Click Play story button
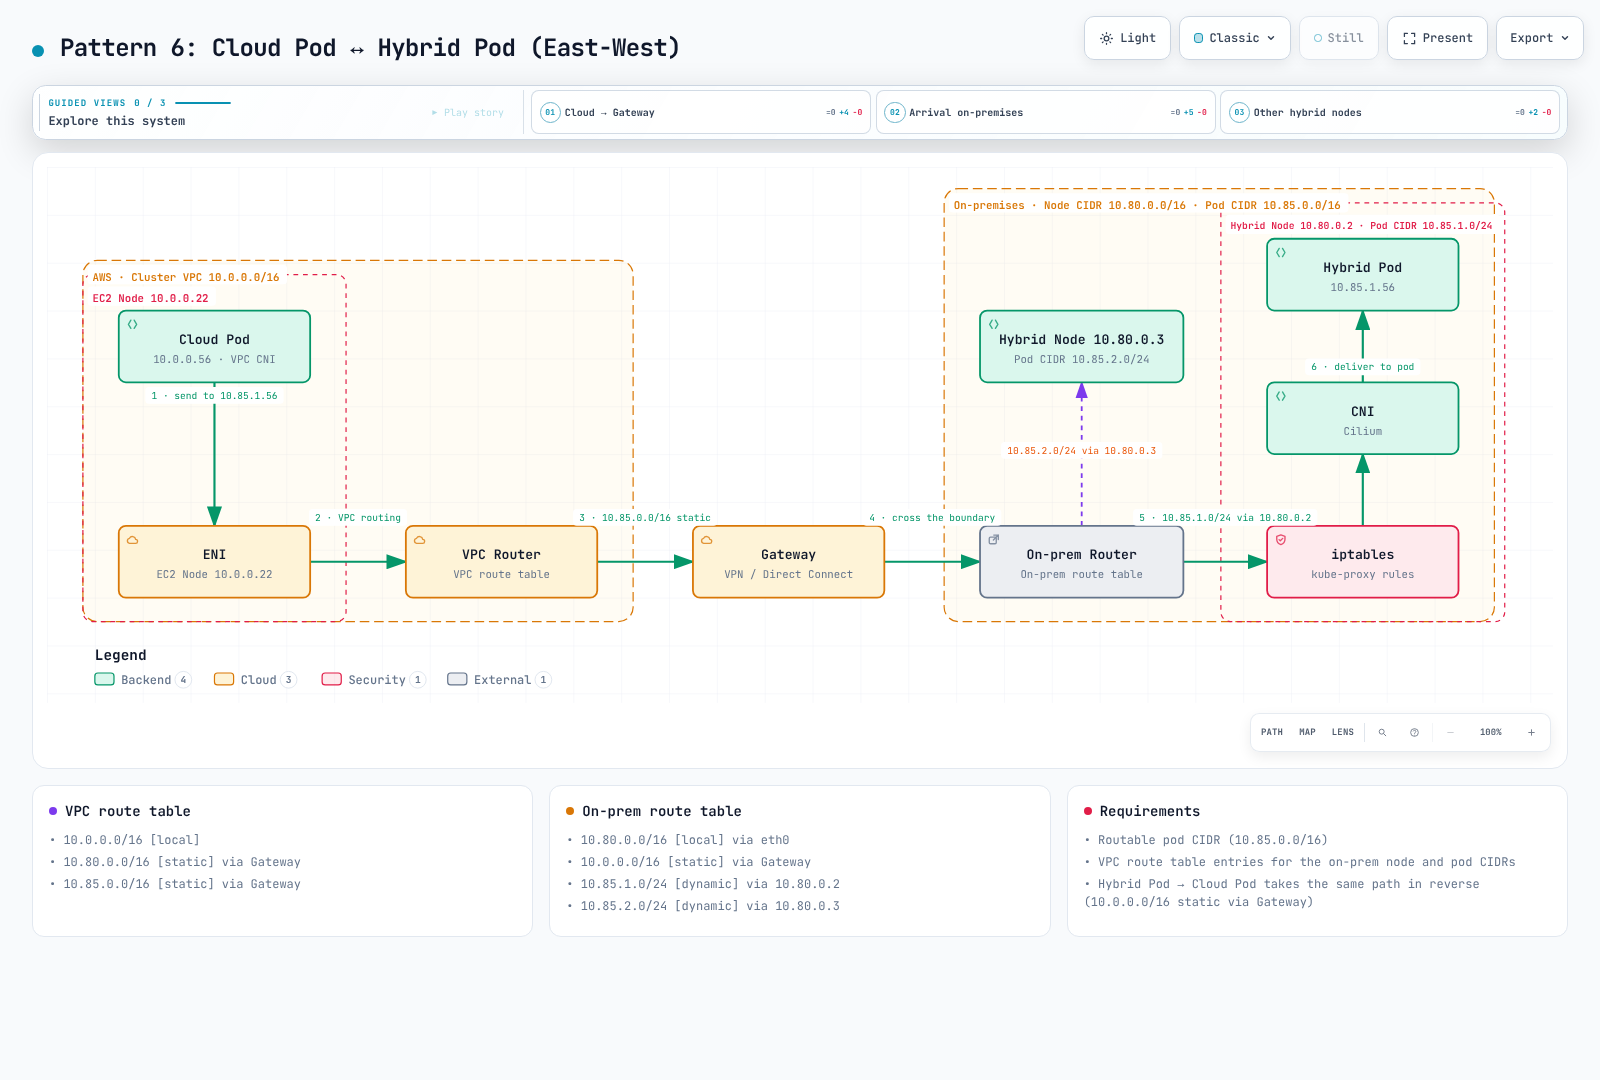This screenshot has width=1600, height=1080. click(468, 113)
